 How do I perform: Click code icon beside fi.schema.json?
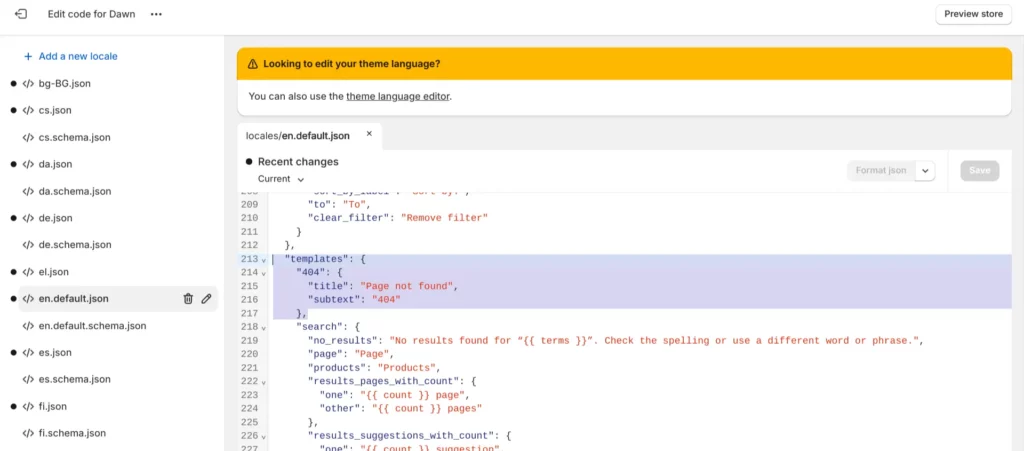point(28,433)
